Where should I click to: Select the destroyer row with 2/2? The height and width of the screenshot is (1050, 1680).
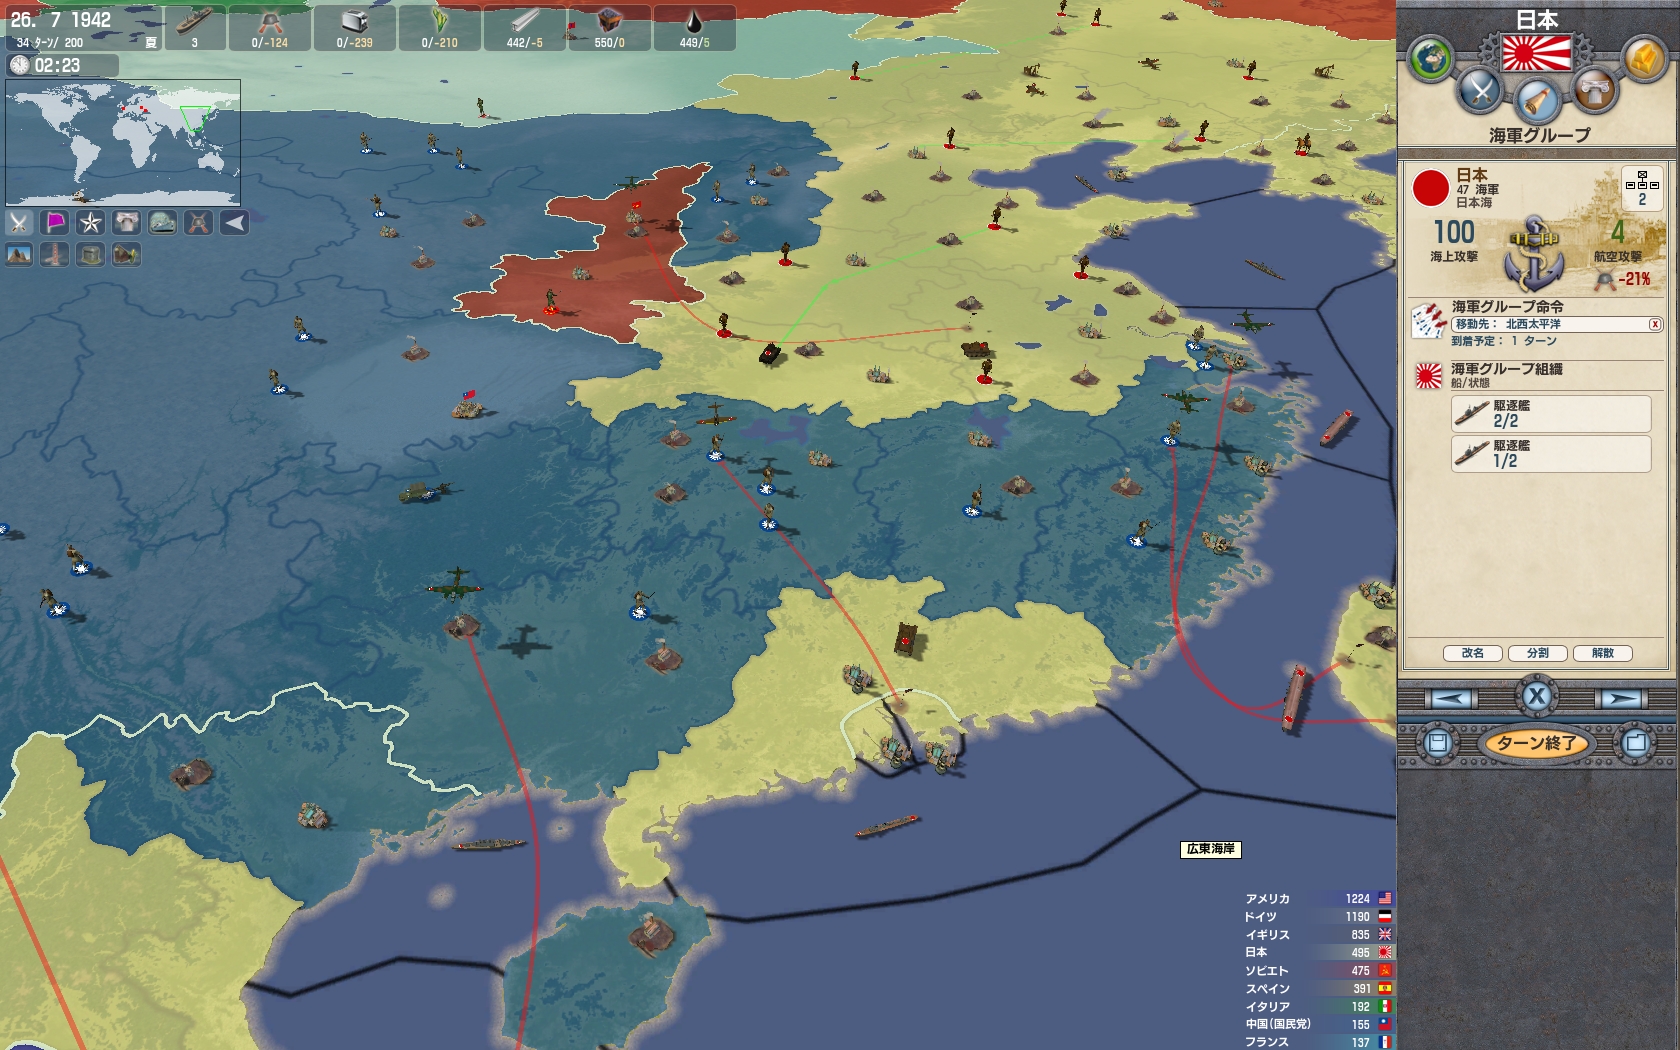[1551, 414]
